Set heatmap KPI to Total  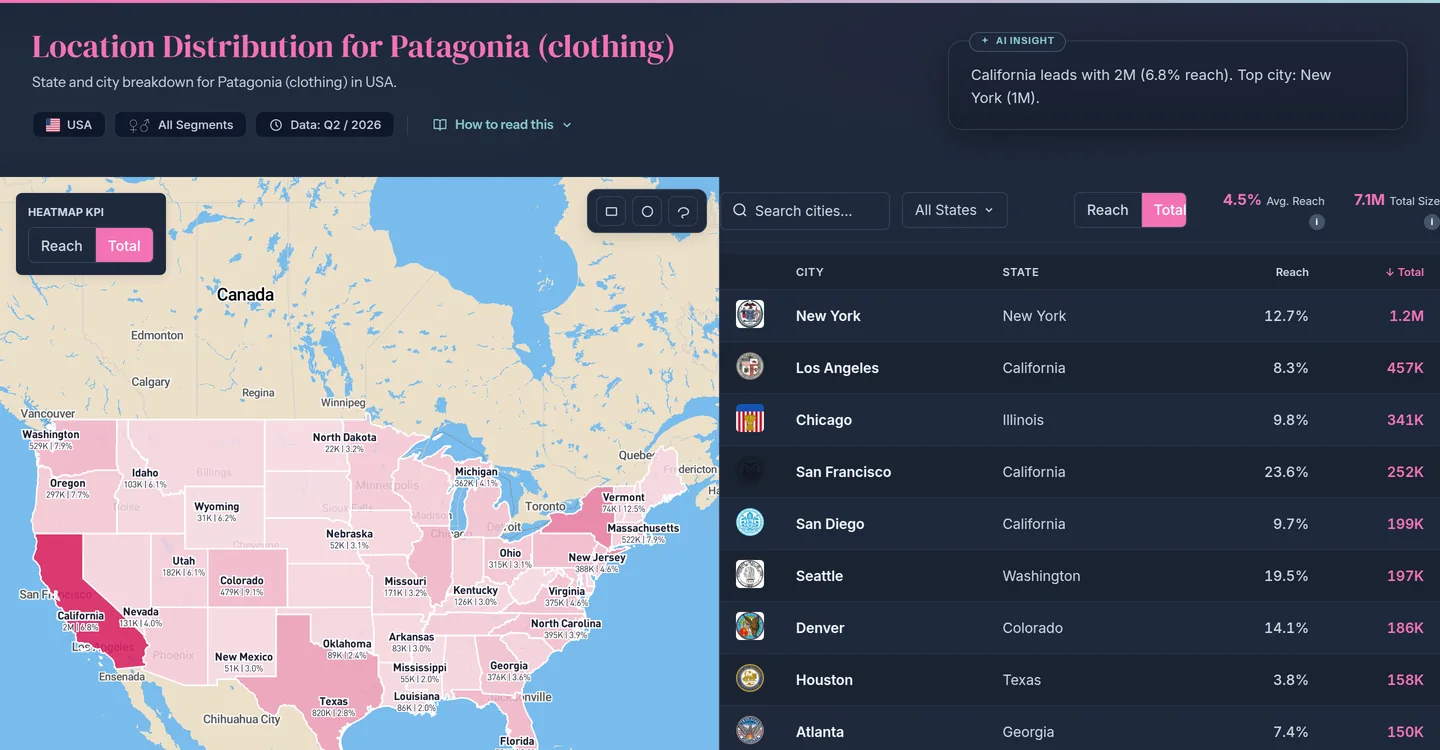pos(124,246)
